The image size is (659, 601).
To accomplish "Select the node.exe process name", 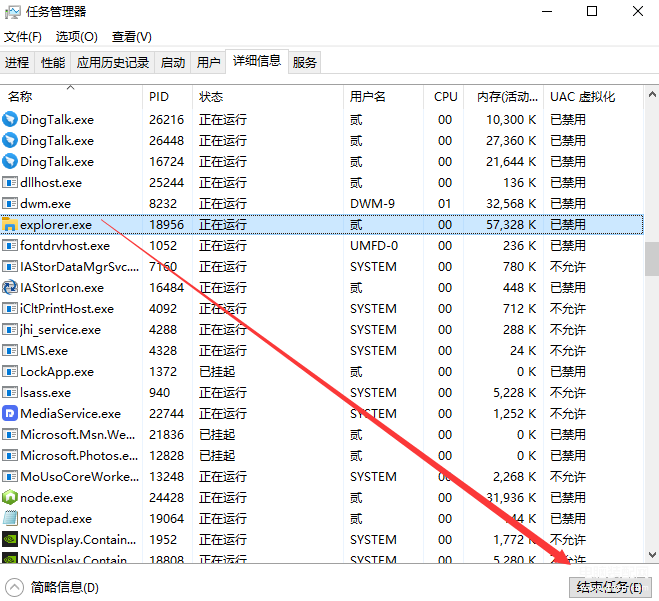I will 46,498.
